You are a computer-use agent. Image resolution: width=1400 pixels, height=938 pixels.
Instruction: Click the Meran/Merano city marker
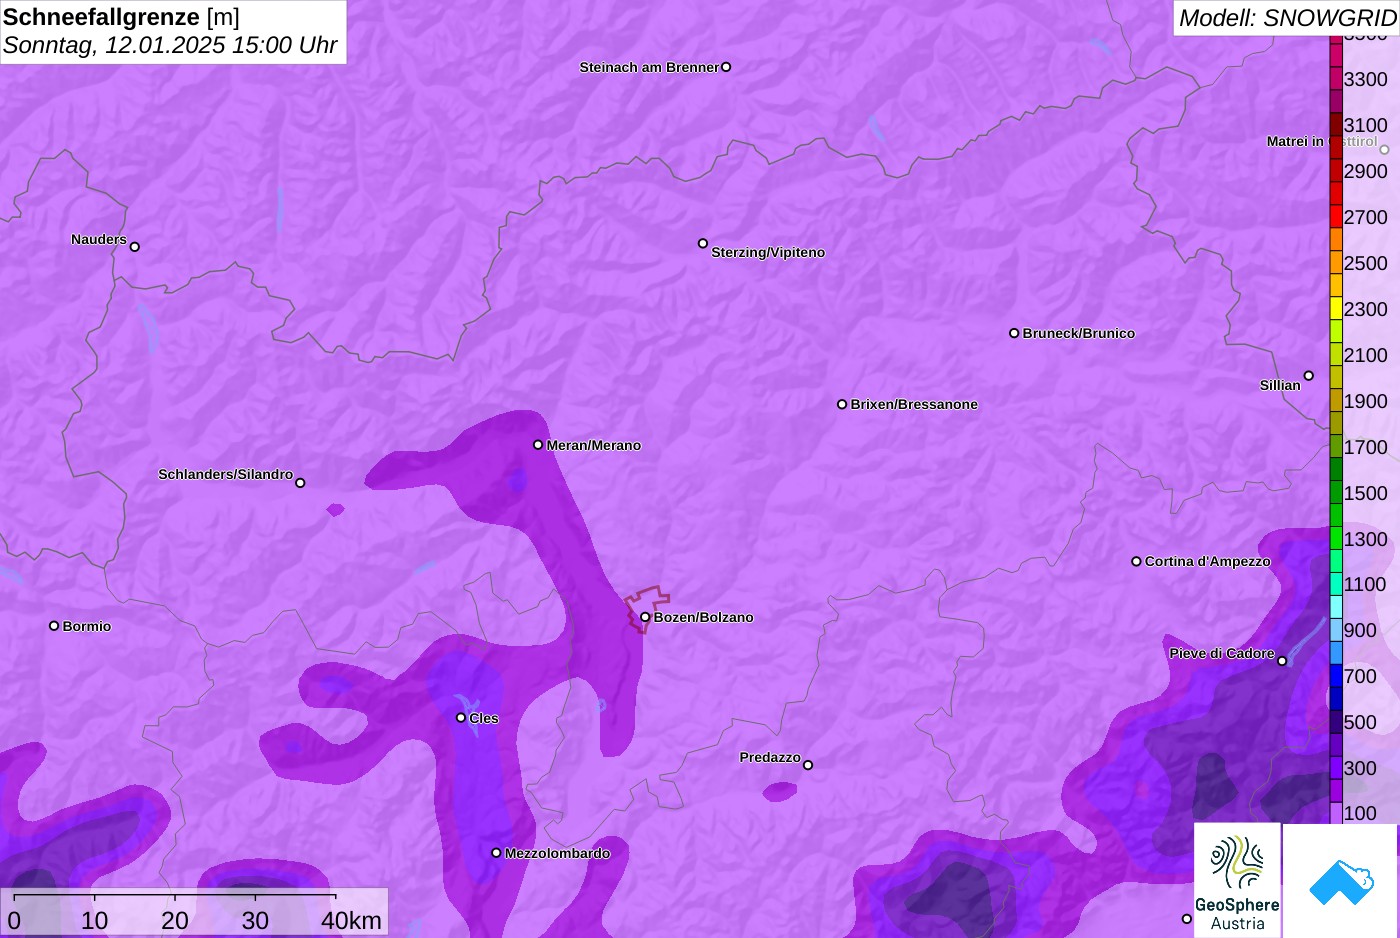pyautogui.click(x=538, y=445)
